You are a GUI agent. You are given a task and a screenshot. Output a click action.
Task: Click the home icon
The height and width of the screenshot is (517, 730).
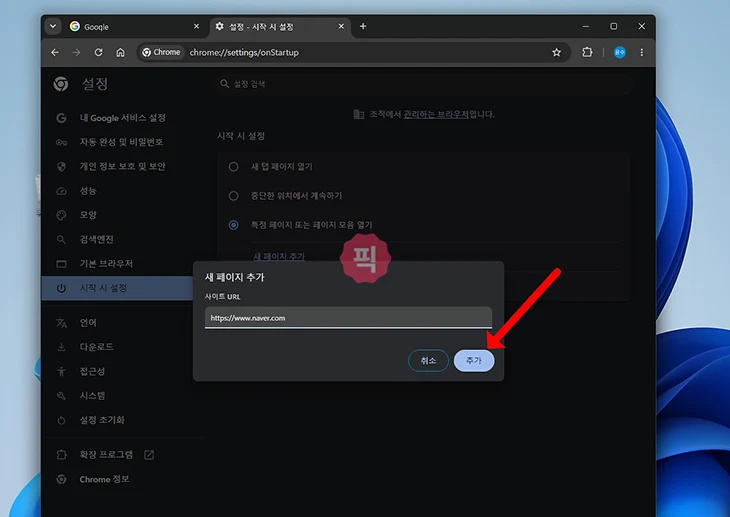pyautogui.click(x=120, y=52)
